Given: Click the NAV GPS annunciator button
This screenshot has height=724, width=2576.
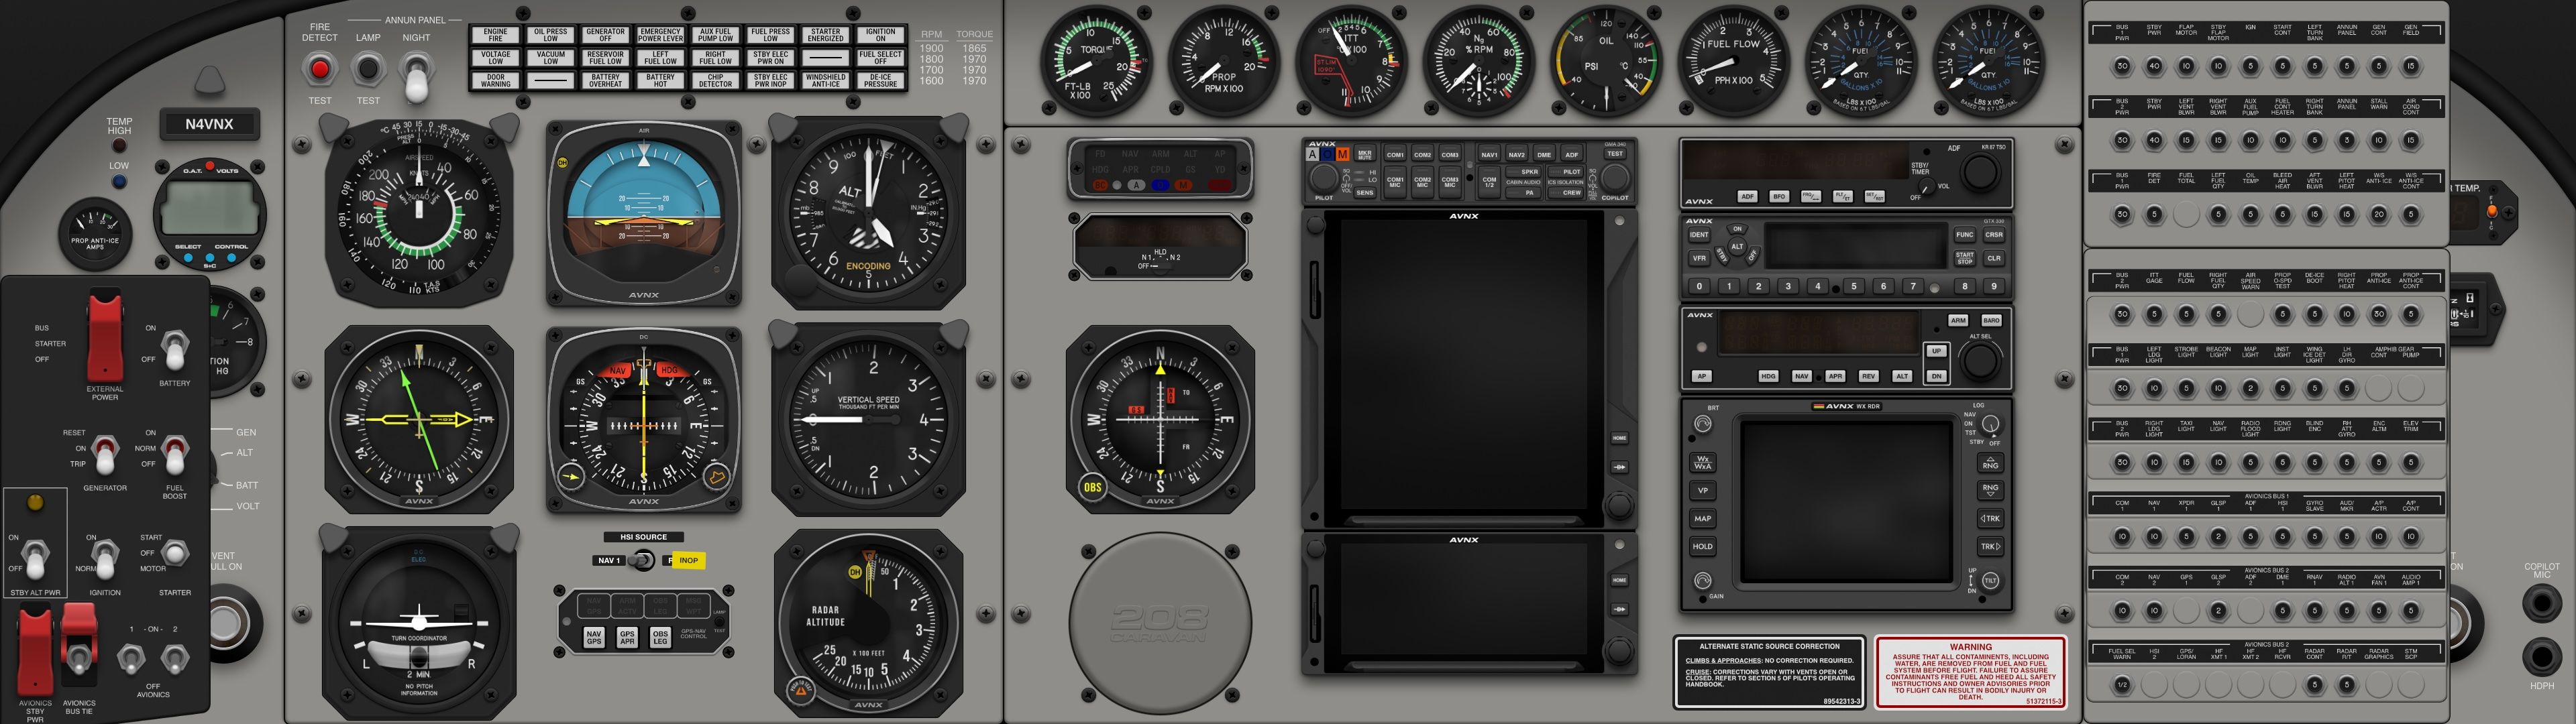Looking at the screenshot, I should coord(594,636).
